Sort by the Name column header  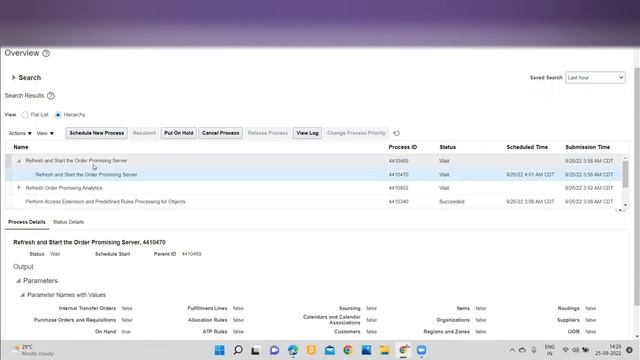tap(21, 147)
